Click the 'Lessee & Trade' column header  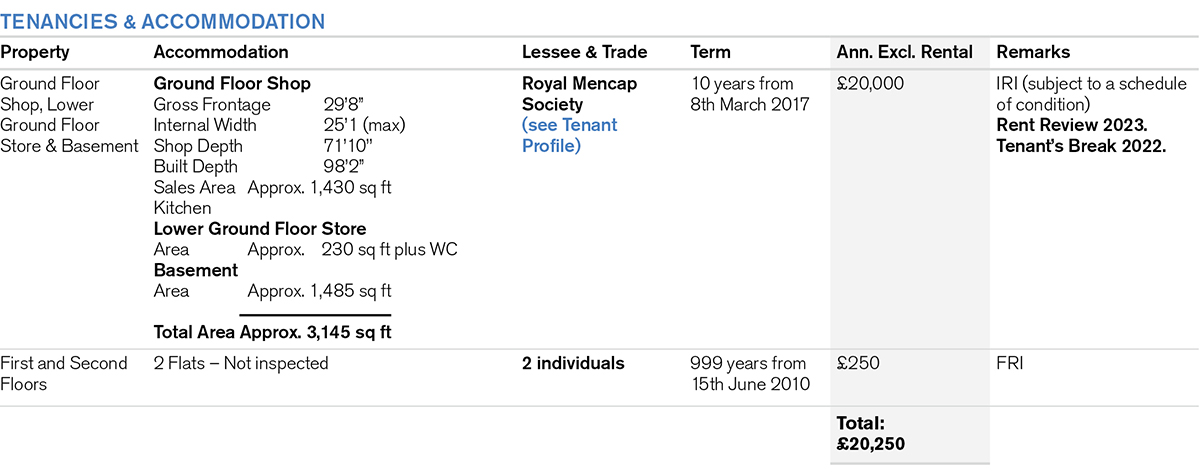[x=584, y=52]
